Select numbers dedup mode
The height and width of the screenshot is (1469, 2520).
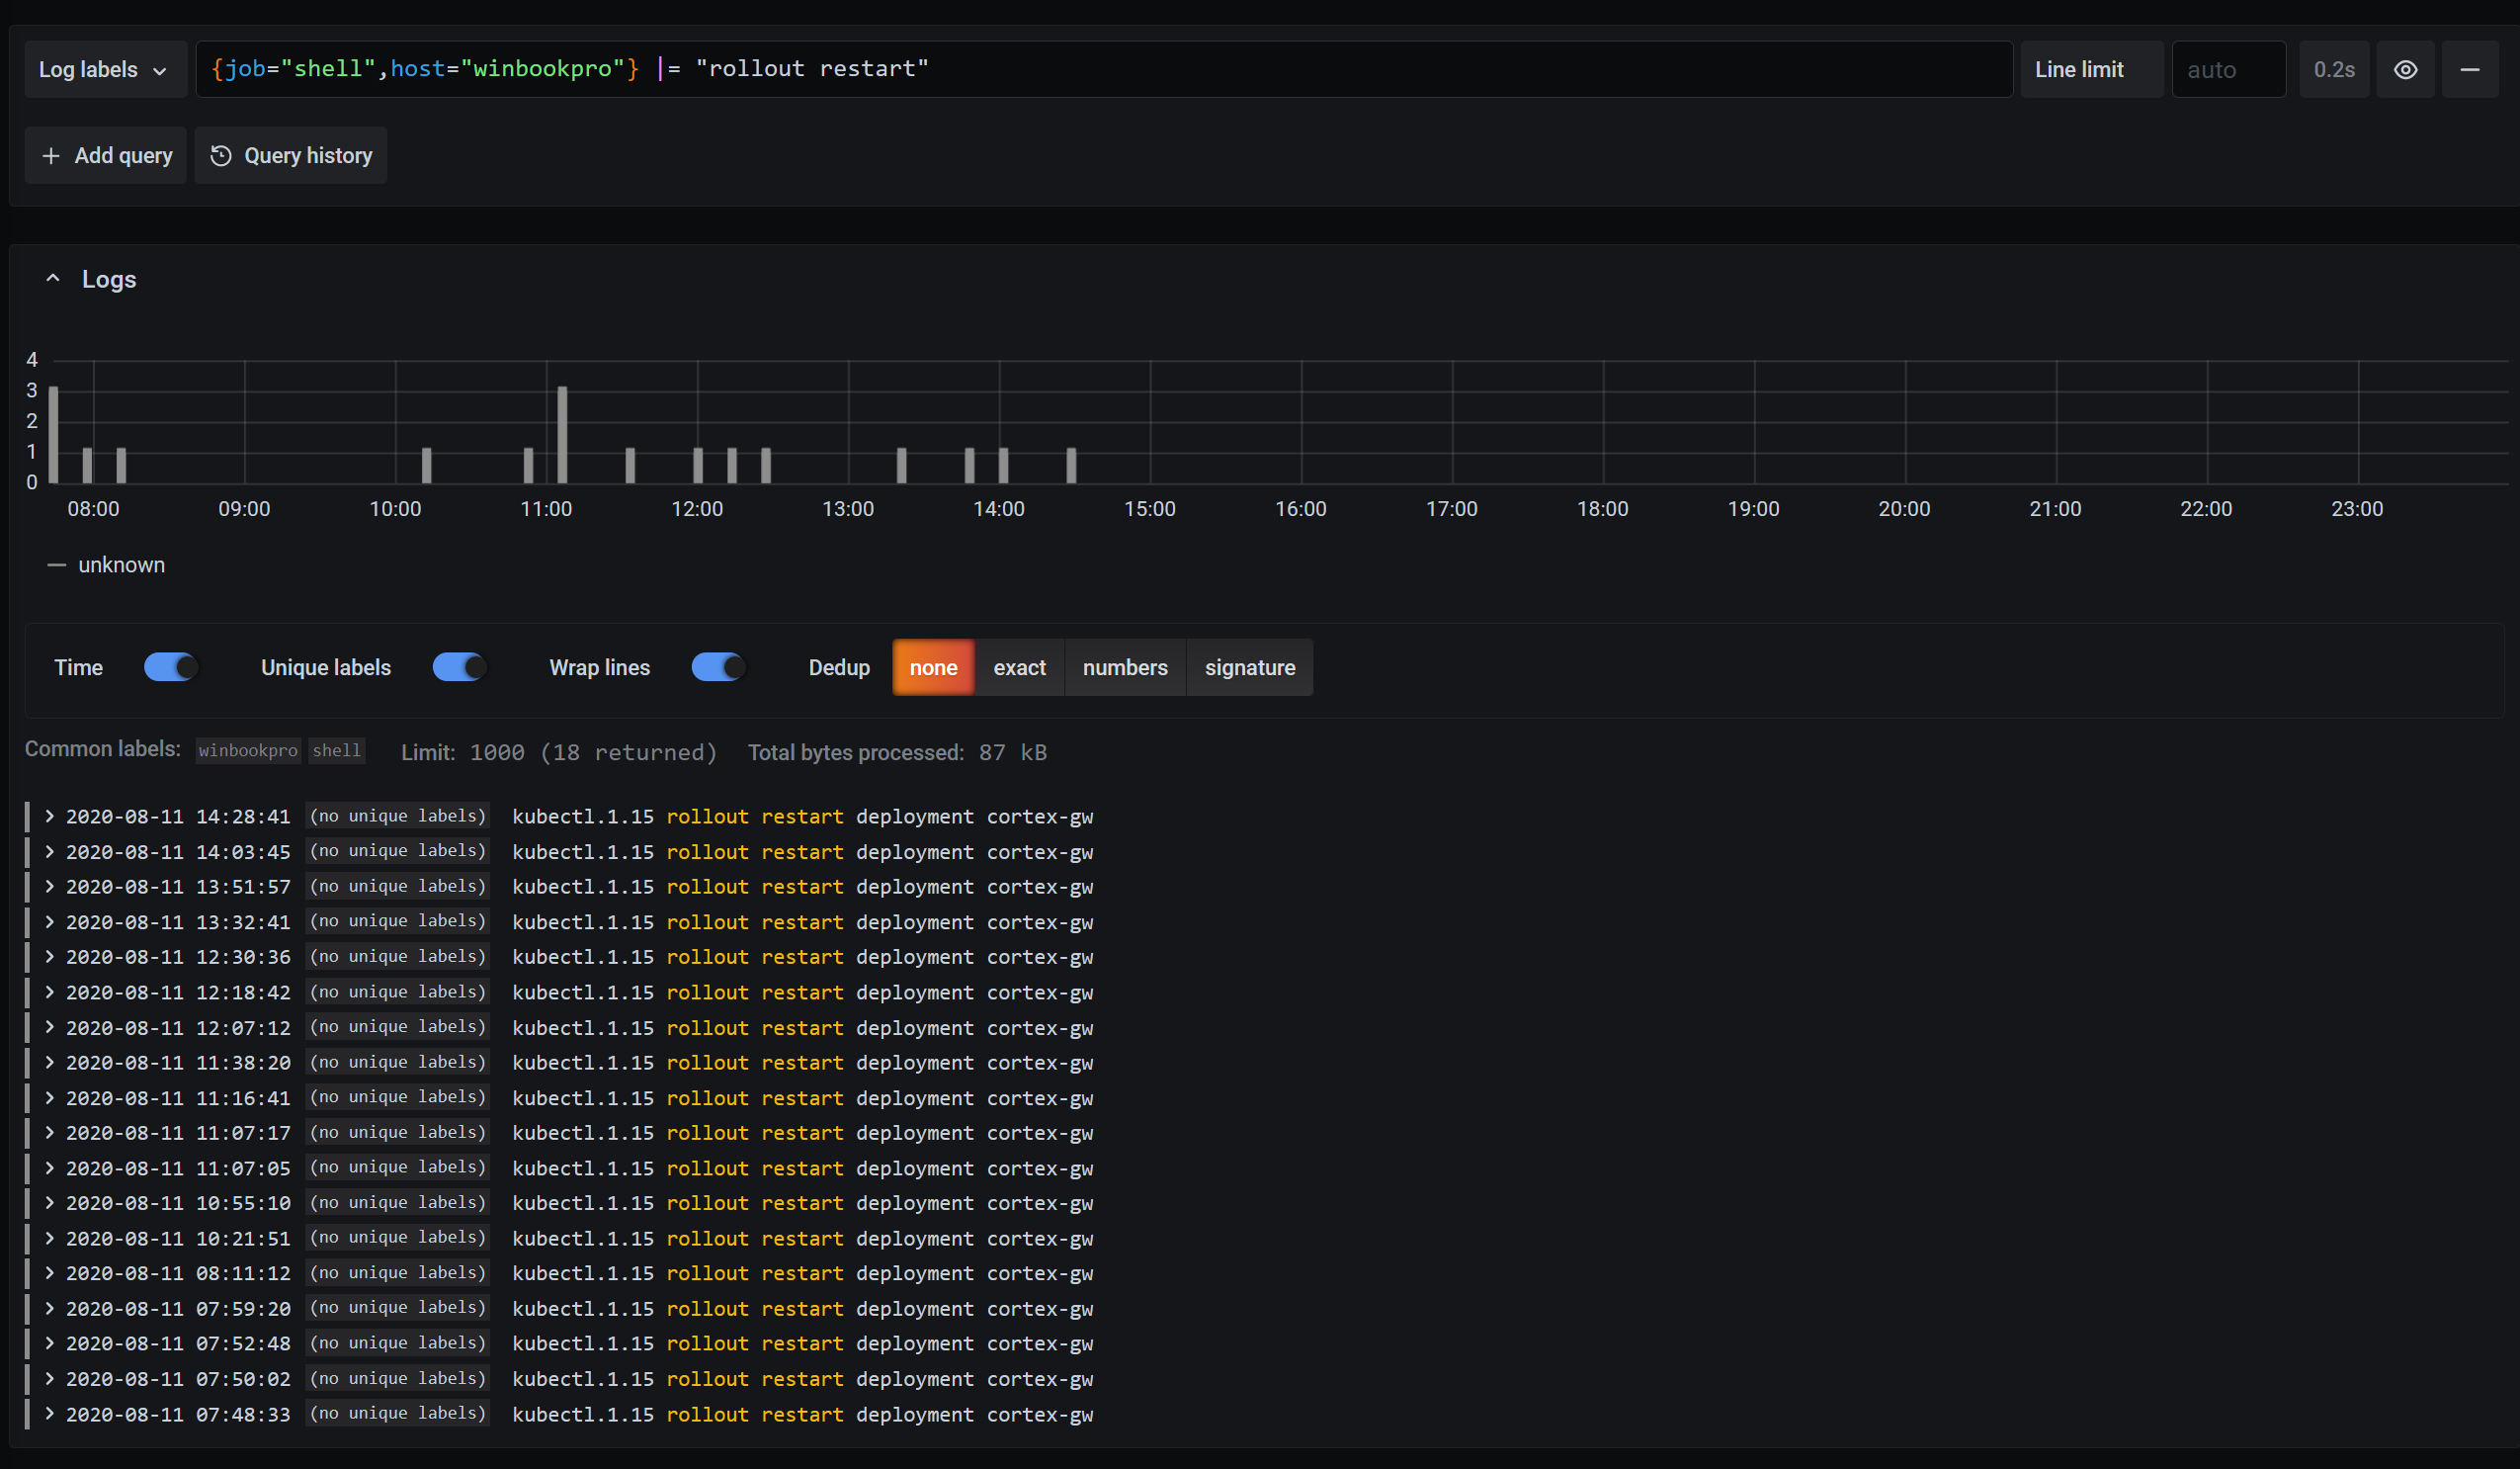pyautogui.click(x=1124, y=668)
